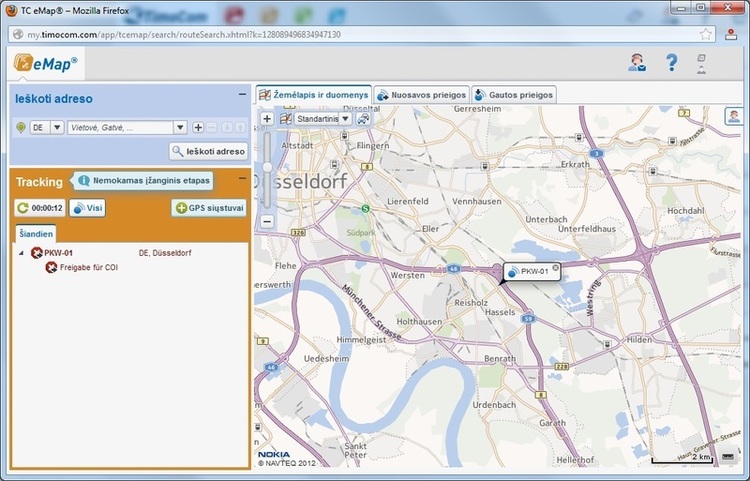Open the help question mark icon
Viewport: 750px width, 481px height.
click(672, 63)
